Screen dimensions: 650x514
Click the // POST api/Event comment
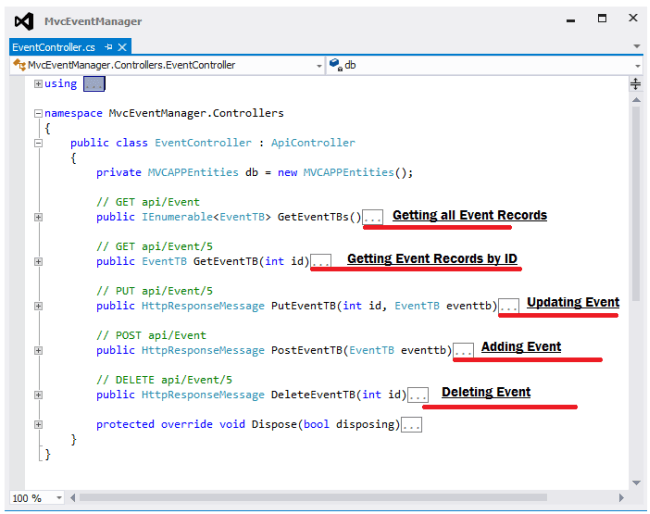click(x=151, y=335)
